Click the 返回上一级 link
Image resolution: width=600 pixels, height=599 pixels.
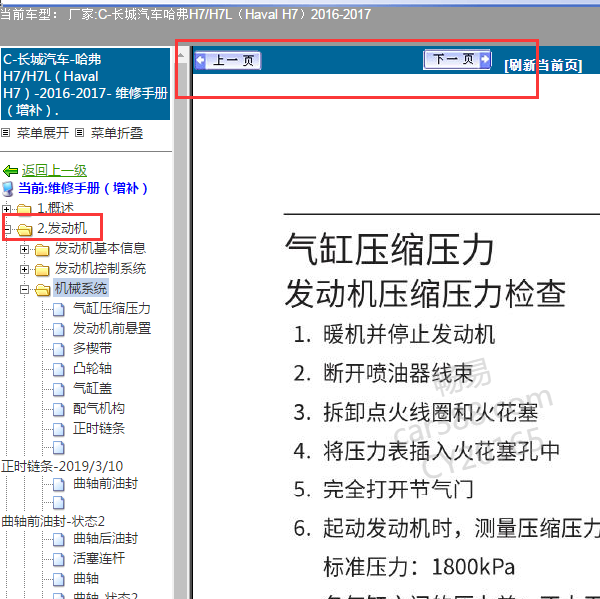(54, 170)
